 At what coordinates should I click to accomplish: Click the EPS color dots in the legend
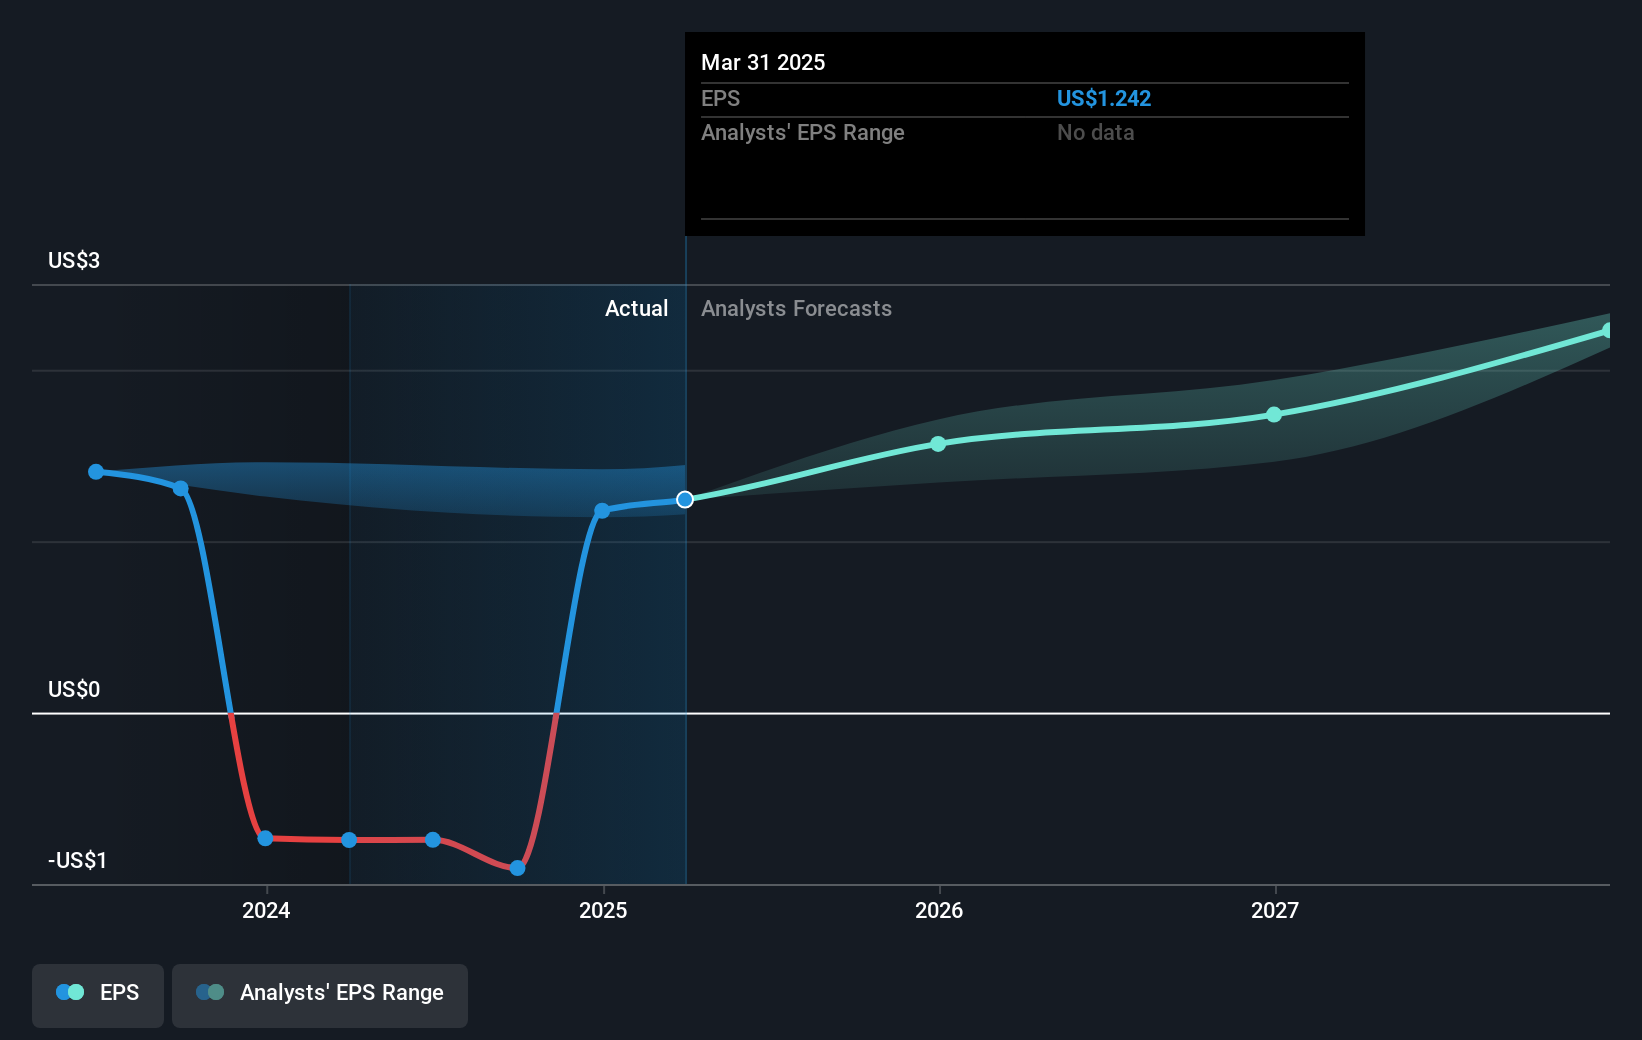pyautogui.click(x=70, y=993)
